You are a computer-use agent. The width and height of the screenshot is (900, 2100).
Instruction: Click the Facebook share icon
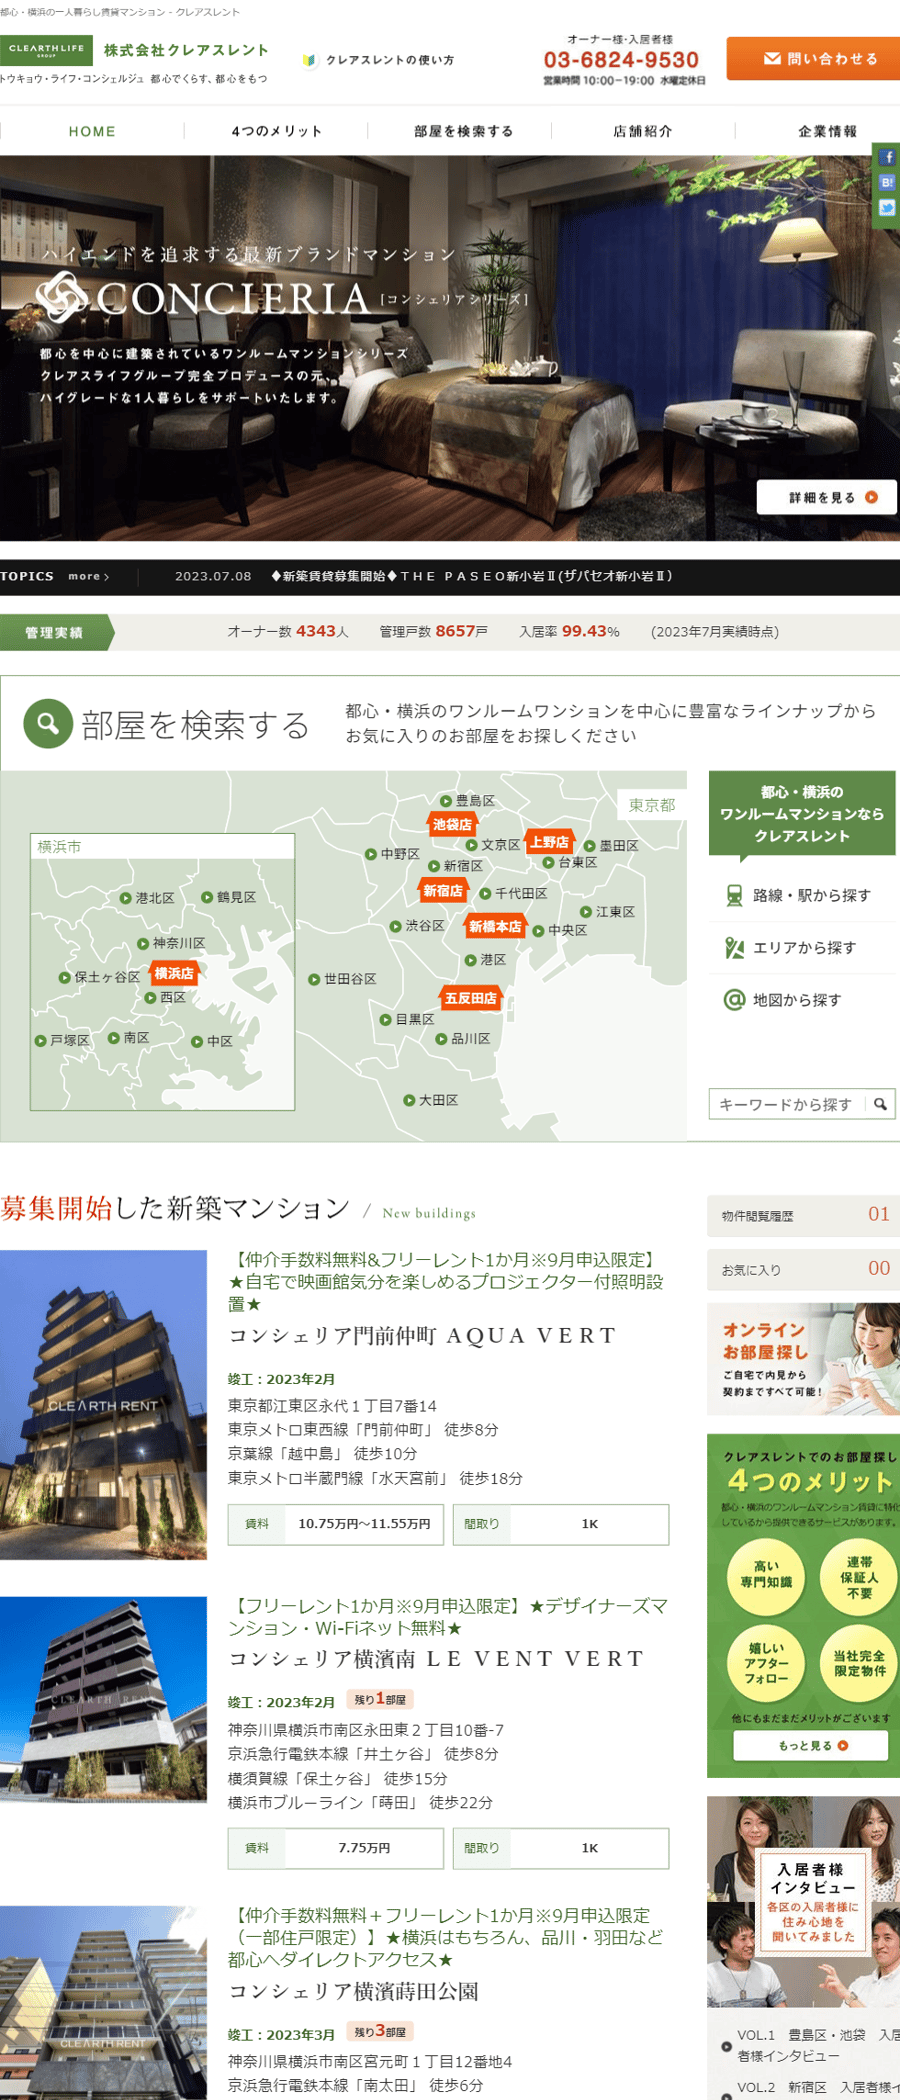(x=887, y=158)
